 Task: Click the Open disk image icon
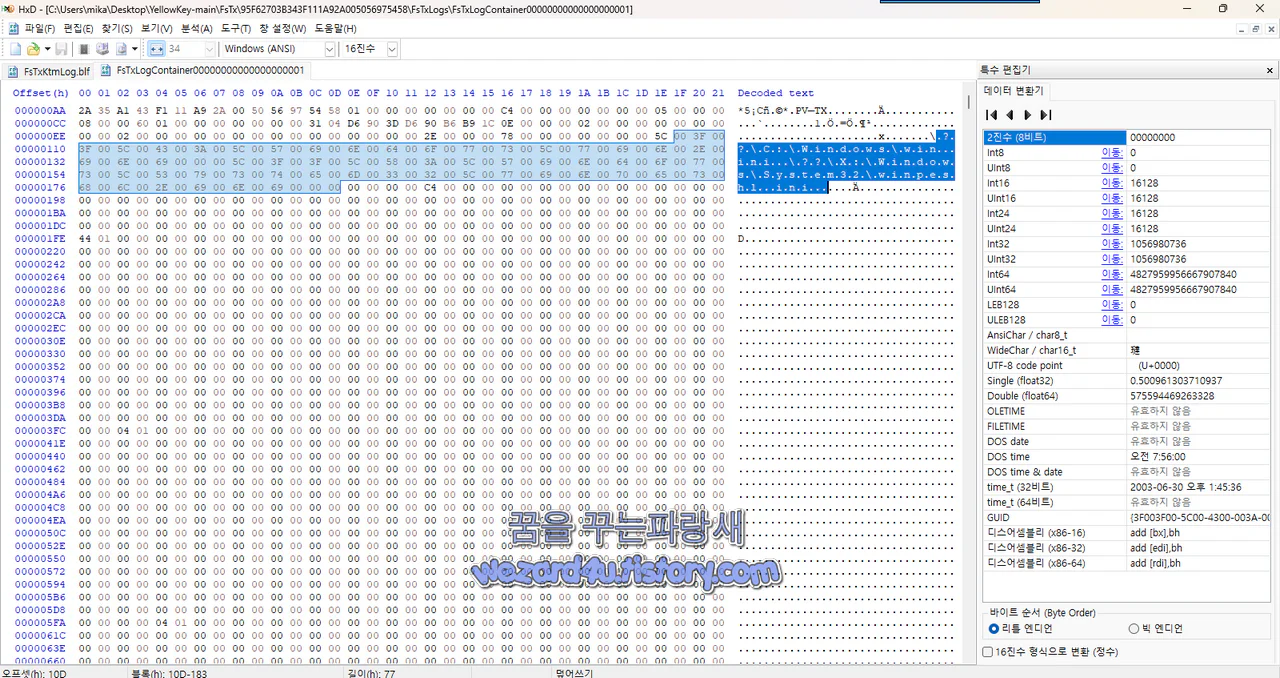coord(121,49)
